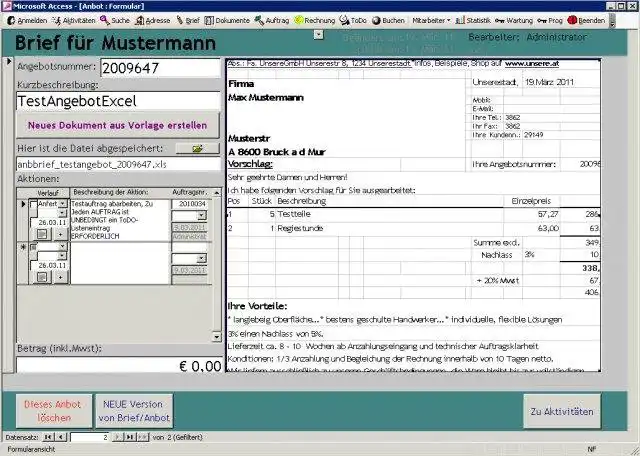Open Statistik chart icon
640x456 pixels.
click(460, 20)
